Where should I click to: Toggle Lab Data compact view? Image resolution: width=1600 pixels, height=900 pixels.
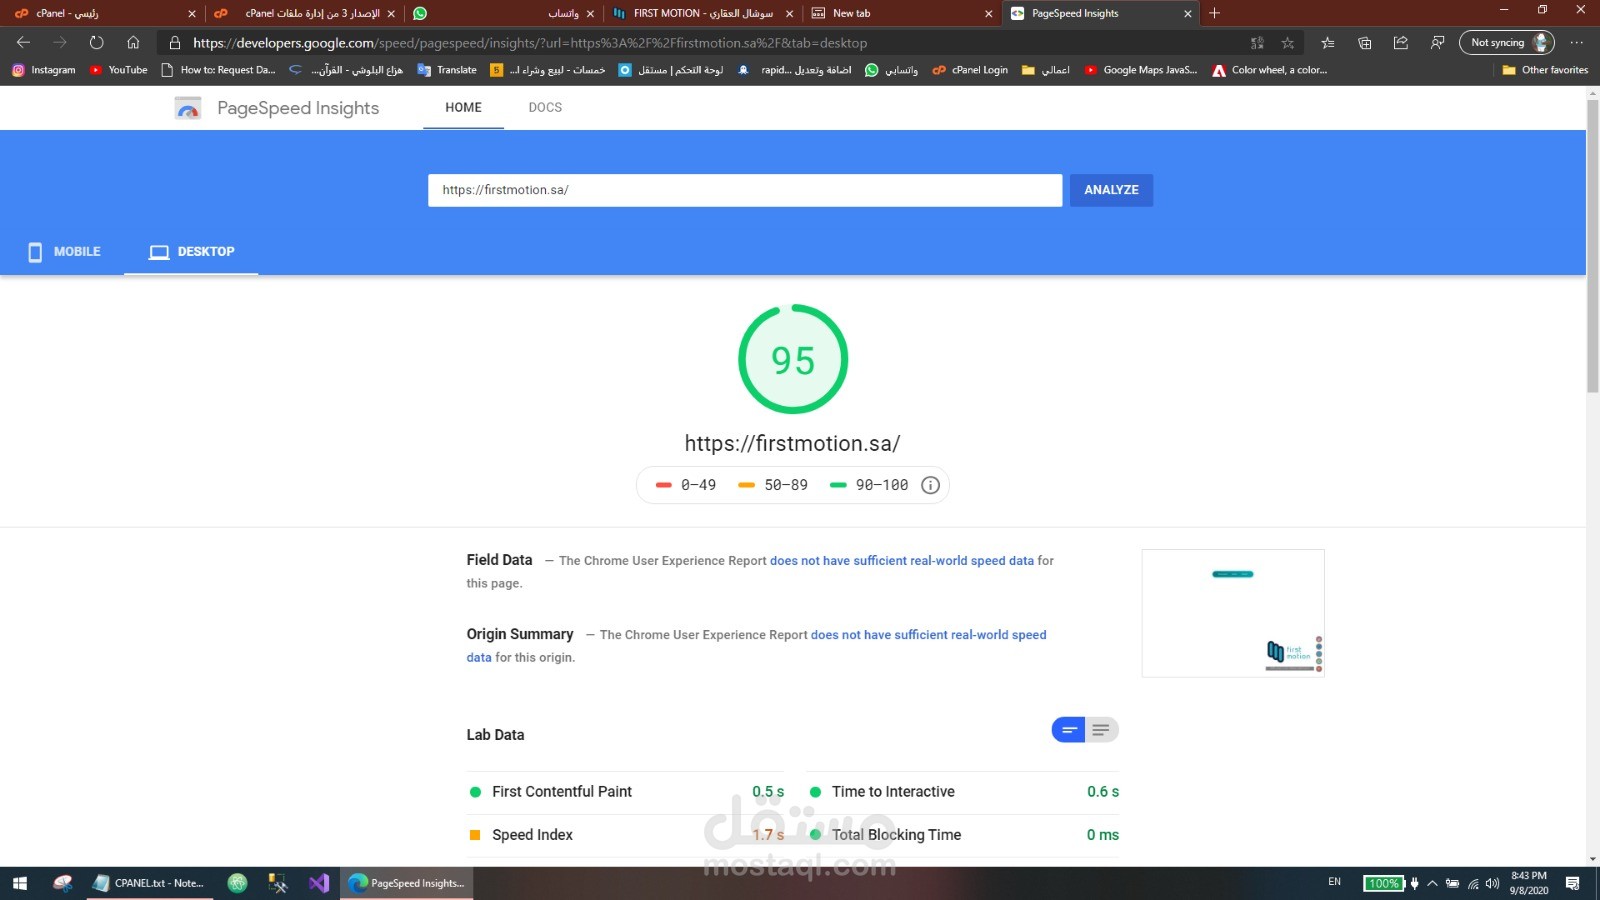pos(1068,730)
